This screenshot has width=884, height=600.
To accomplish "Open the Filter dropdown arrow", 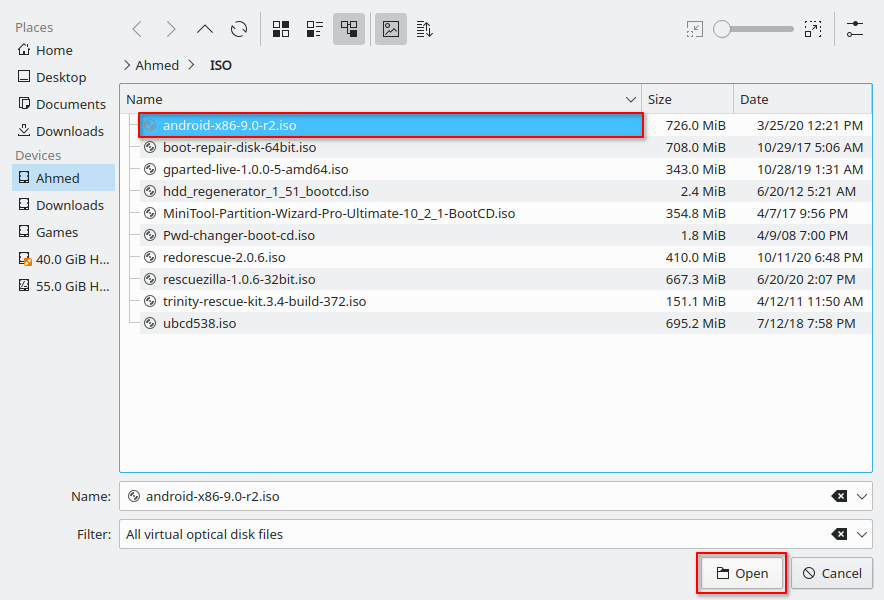I will 861,534.
